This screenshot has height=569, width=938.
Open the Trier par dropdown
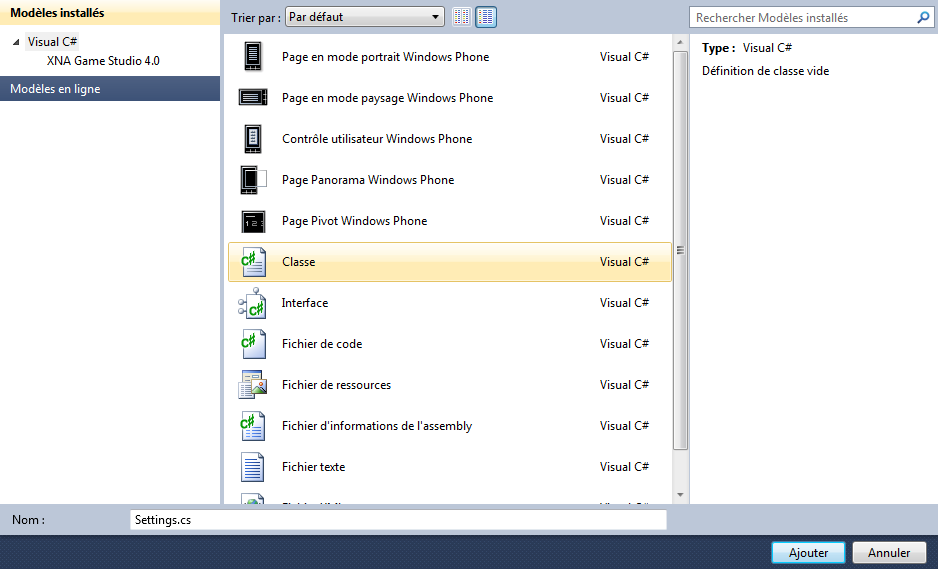coord(364,17)
